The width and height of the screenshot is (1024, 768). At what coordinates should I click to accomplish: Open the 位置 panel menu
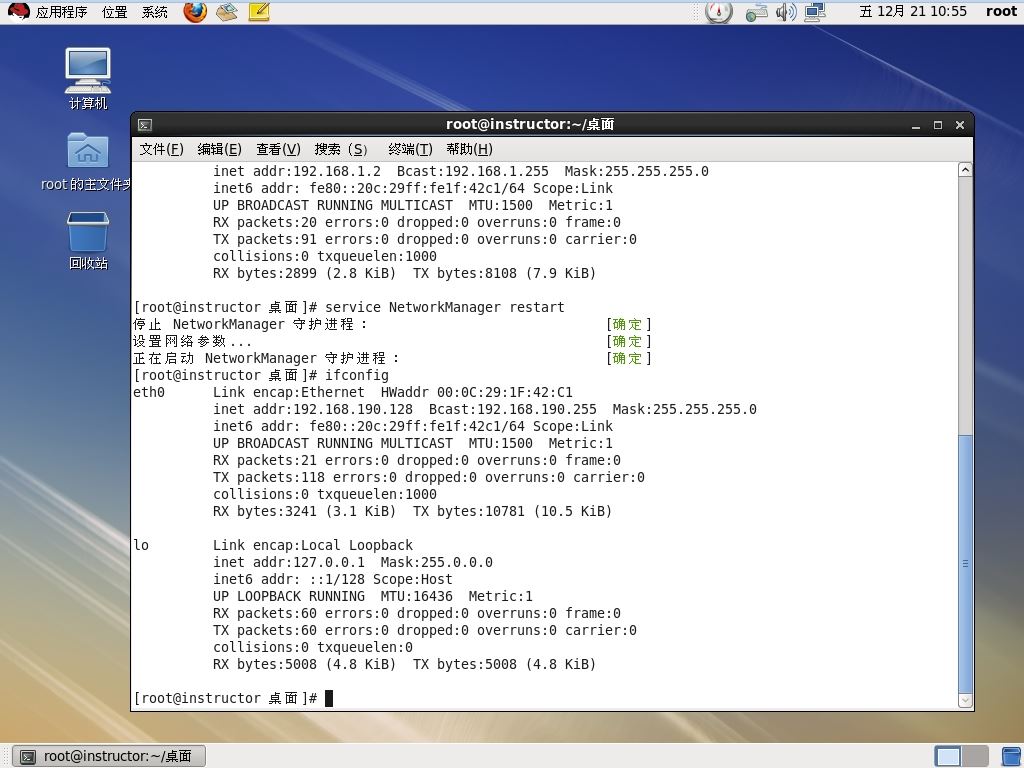[x=115, y=12]
